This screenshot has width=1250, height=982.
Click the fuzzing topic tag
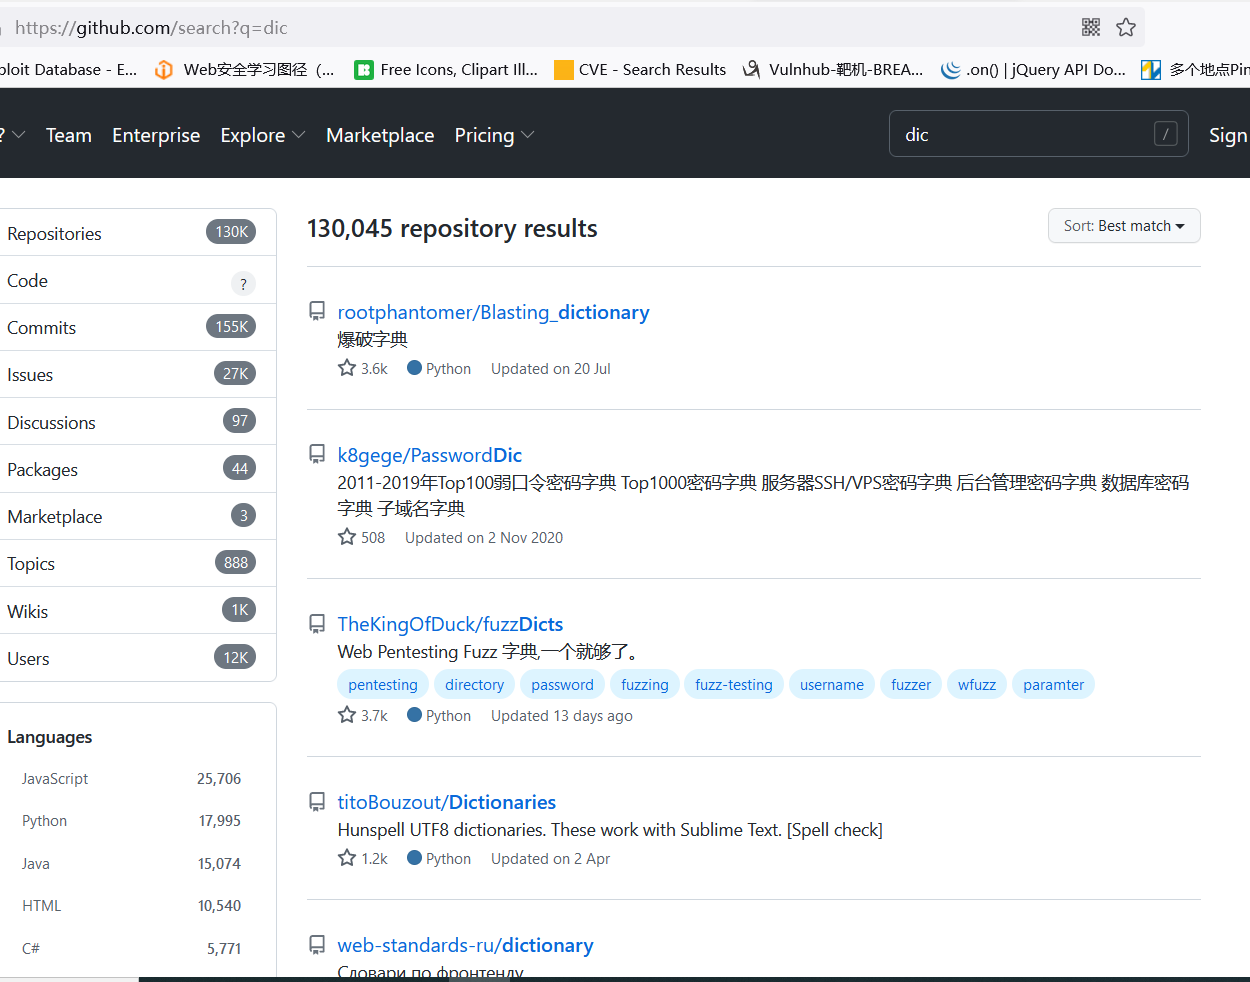pos(644,684)
